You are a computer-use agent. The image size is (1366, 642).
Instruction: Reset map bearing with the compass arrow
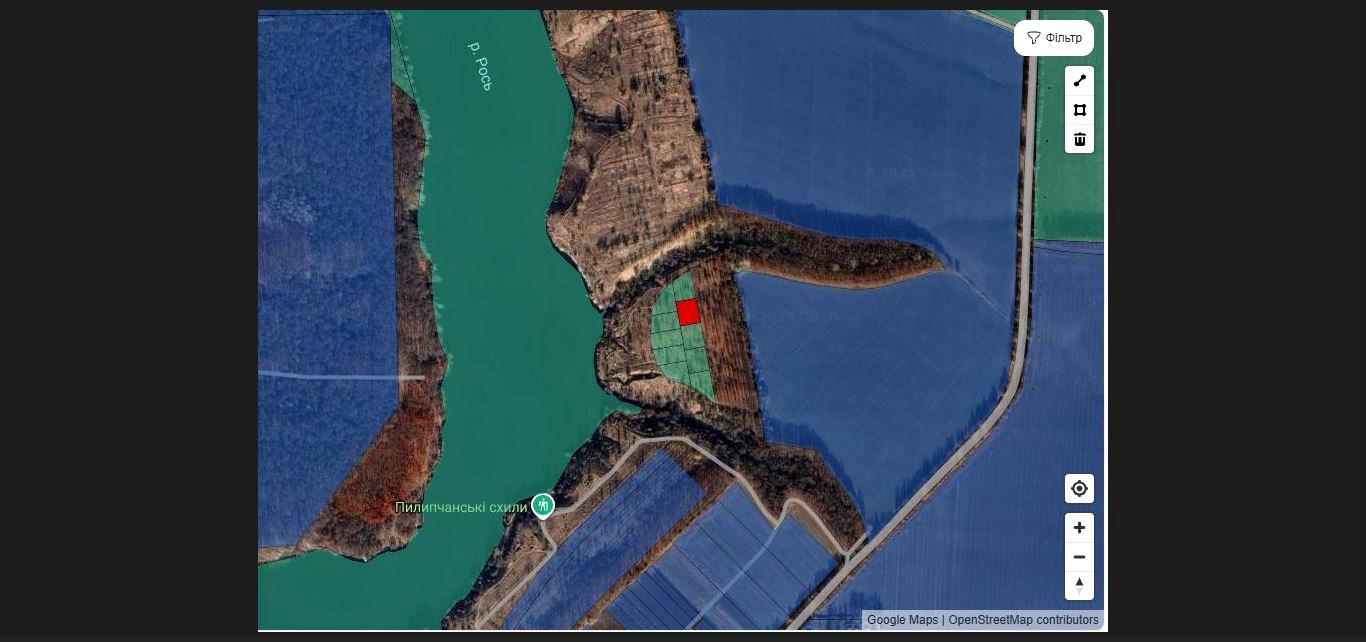(x=1079, y=585)
